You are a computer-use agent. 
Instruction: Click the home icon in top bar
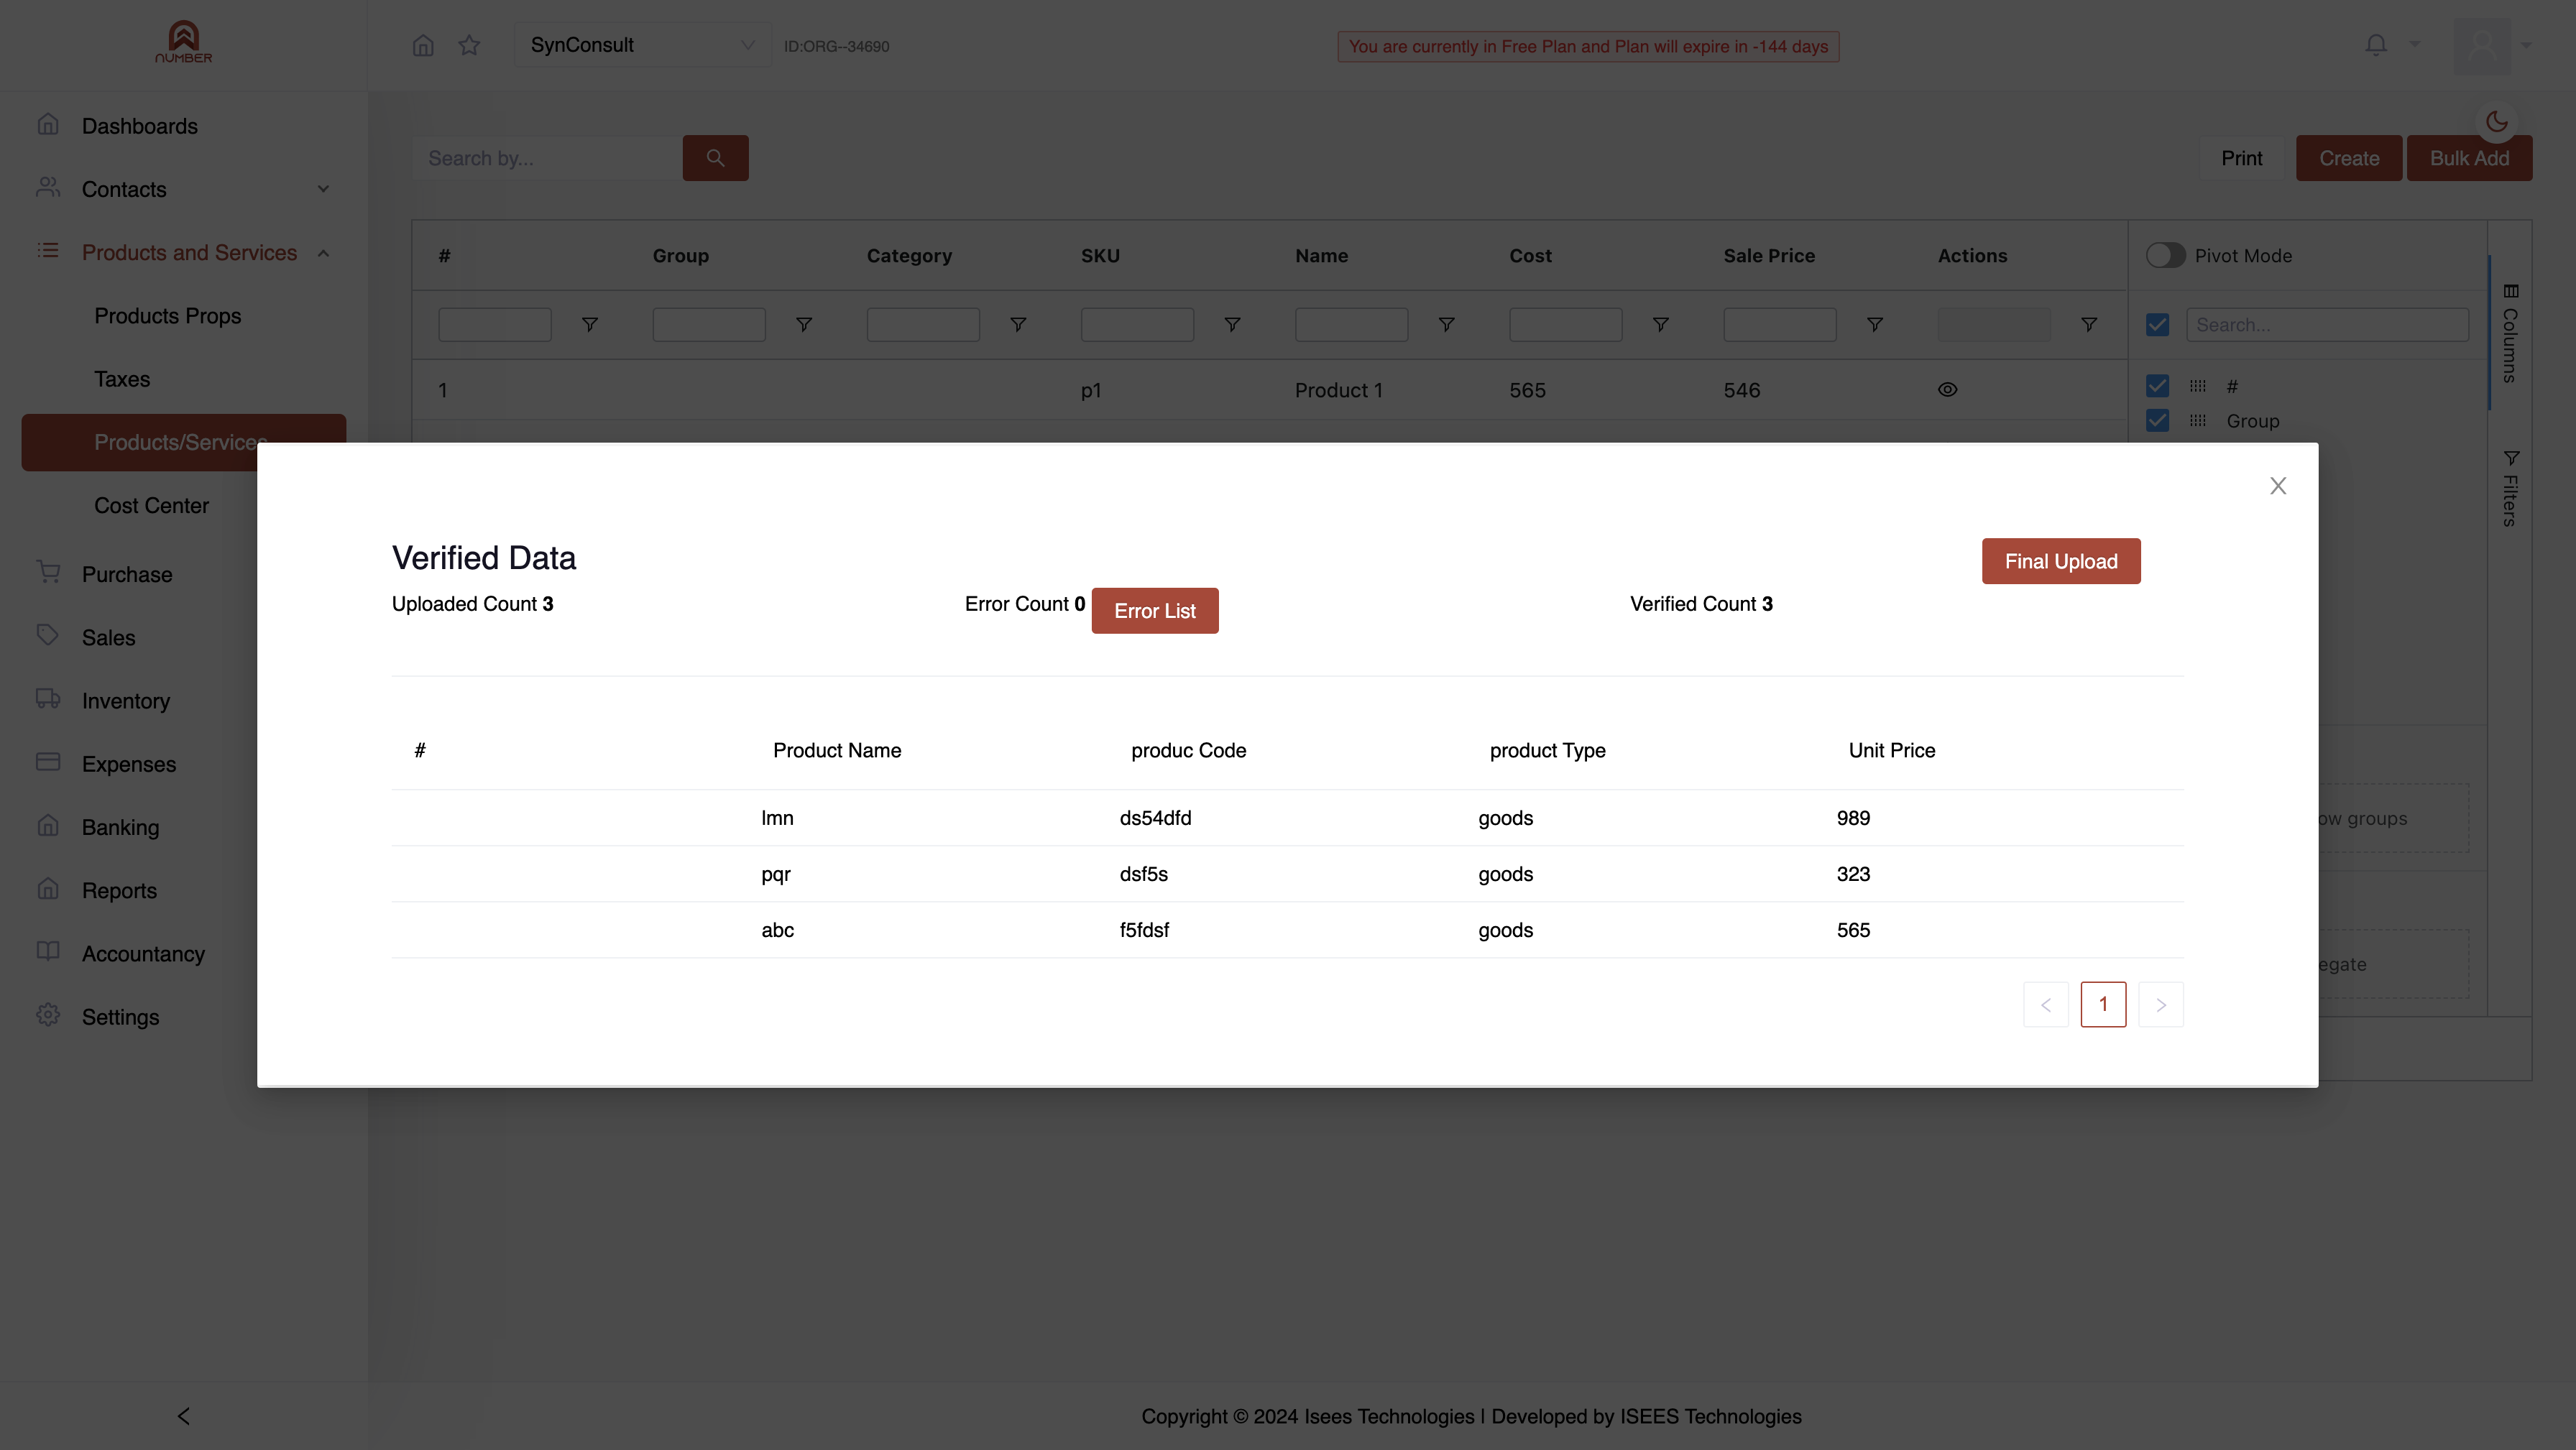423,45
